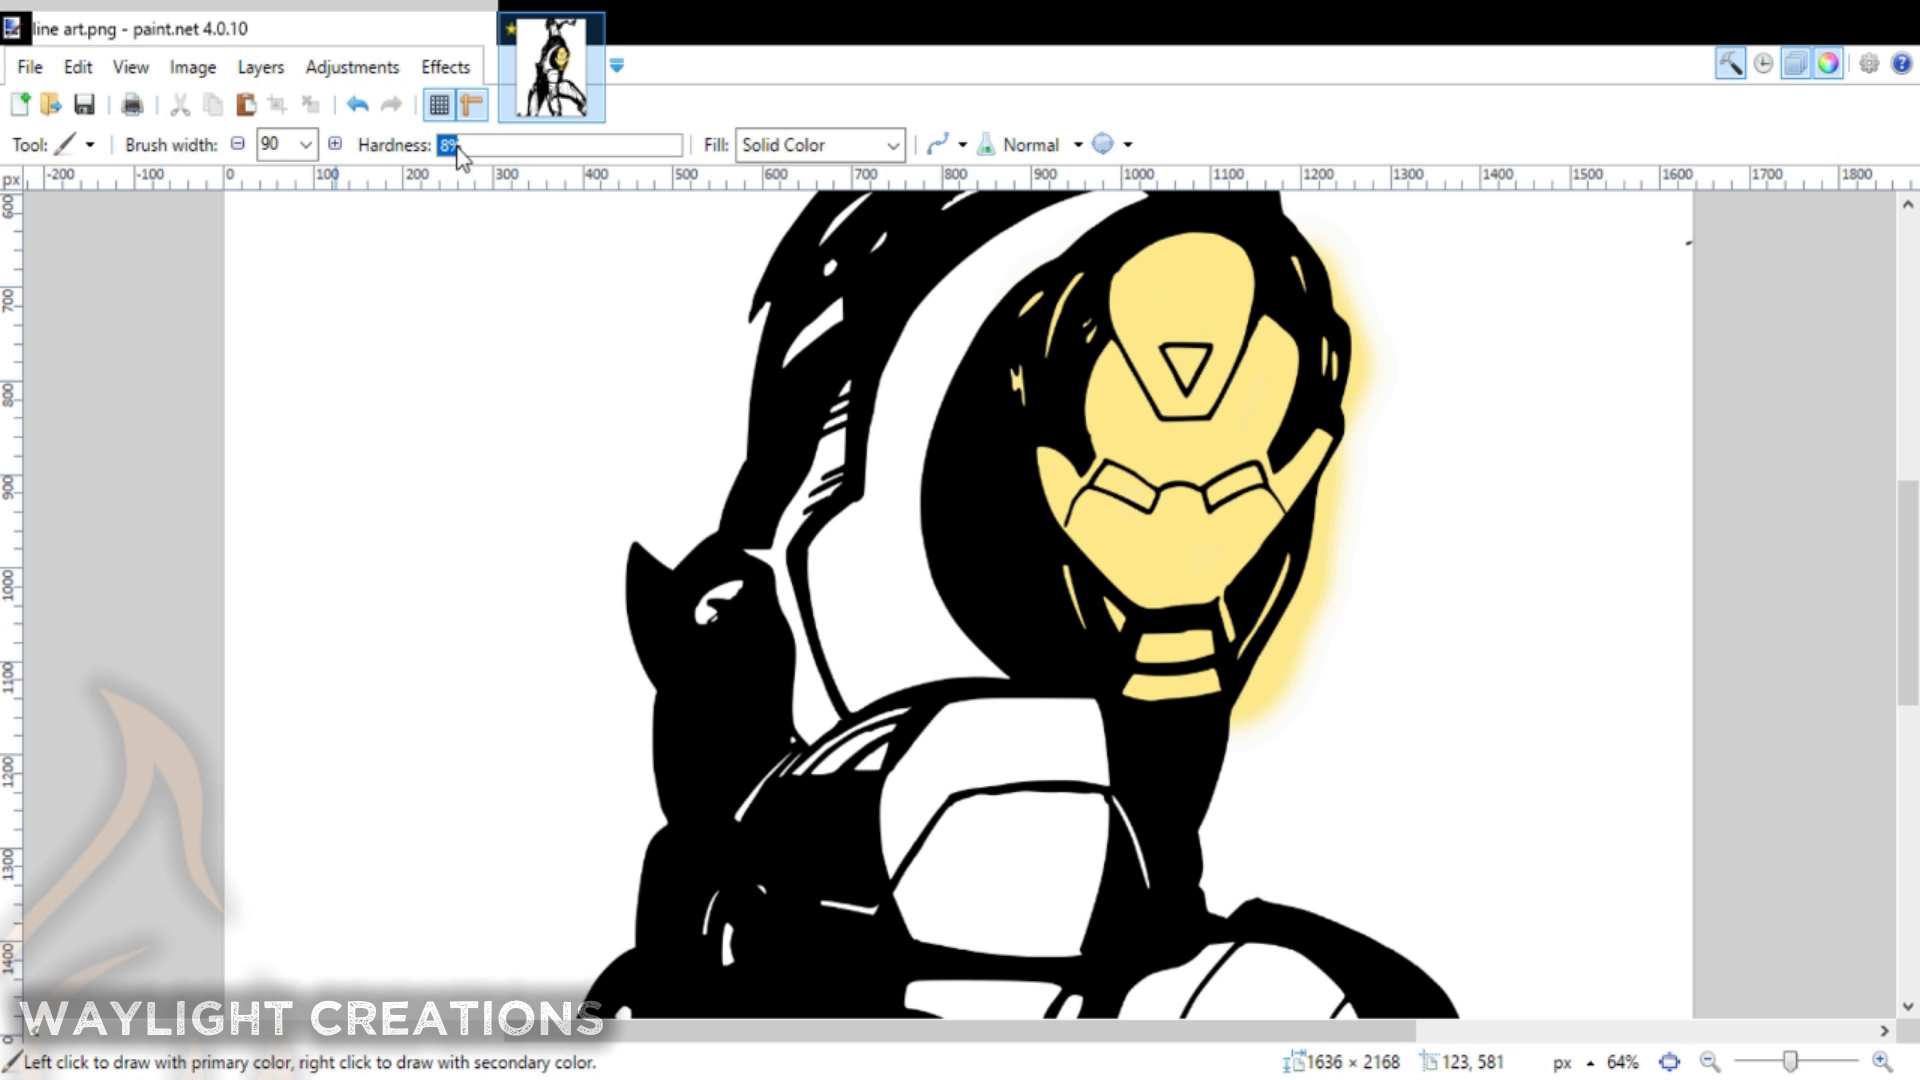Click the Print icon
Image resolution: width=1920 pixels, height=1080 pixels.
pos(132,104)
